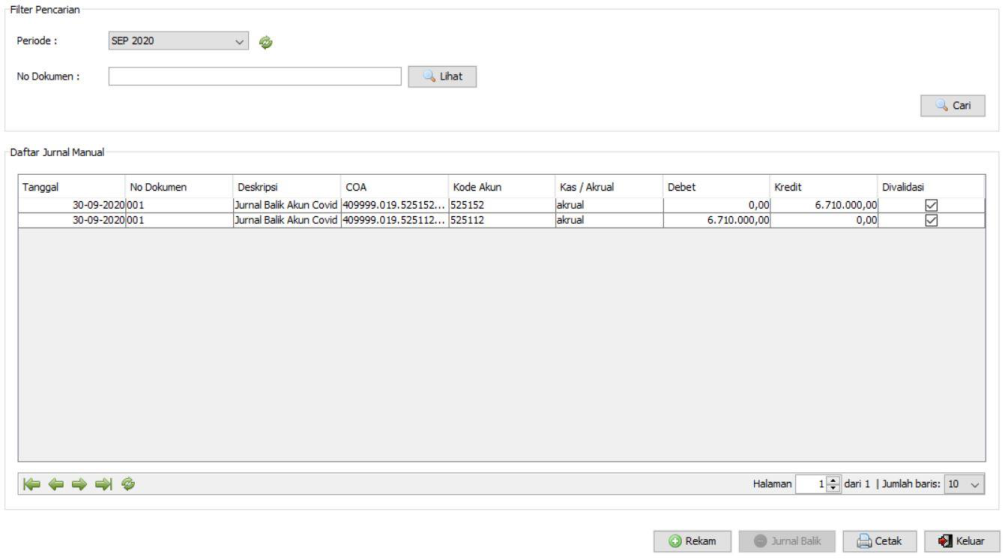Screen dimensions: 1005x560
Task: Go to previous page arrow icon
Action: [x=56, y=484]
